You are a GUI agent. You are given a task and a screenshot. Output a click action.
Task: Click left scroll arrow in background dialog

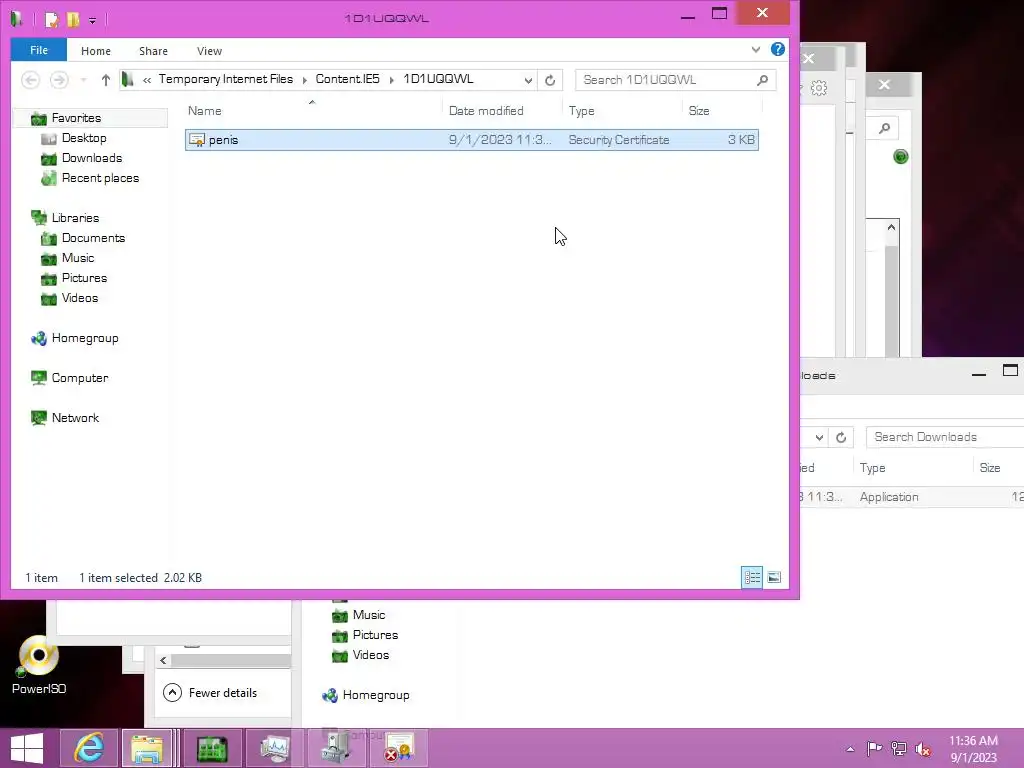pos(163,660)
